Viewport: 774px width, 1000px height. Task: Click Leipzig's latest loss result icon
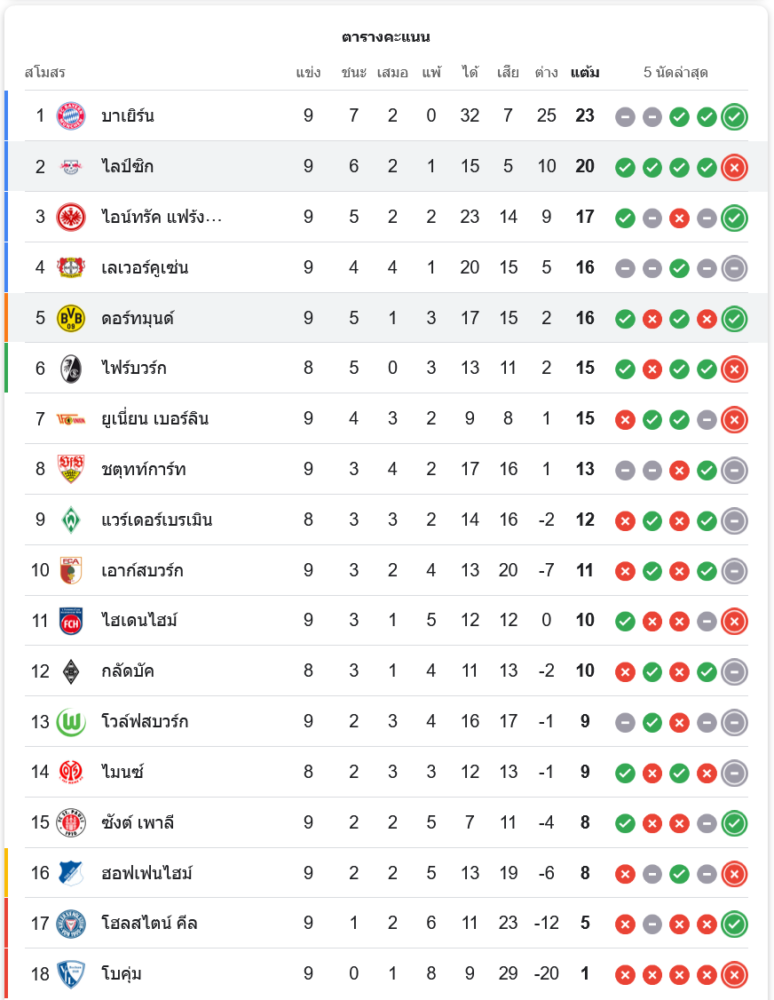(734, 167)
